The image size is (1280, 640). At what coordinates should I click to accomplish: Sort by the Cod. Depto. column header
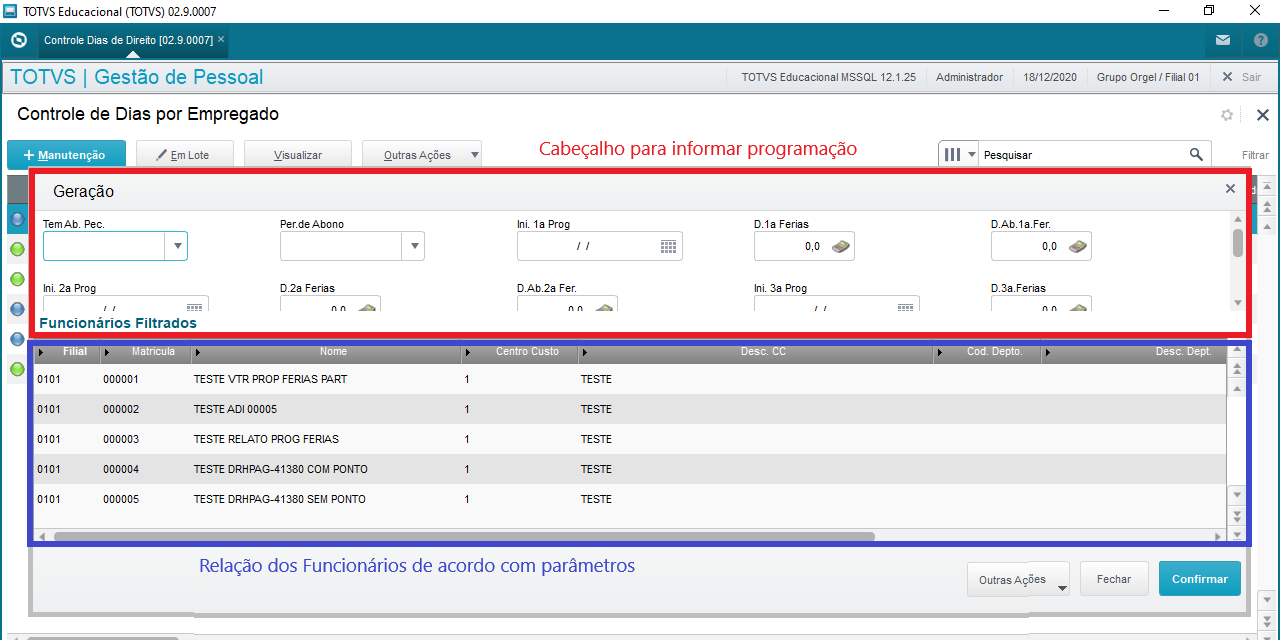[987, 352]
